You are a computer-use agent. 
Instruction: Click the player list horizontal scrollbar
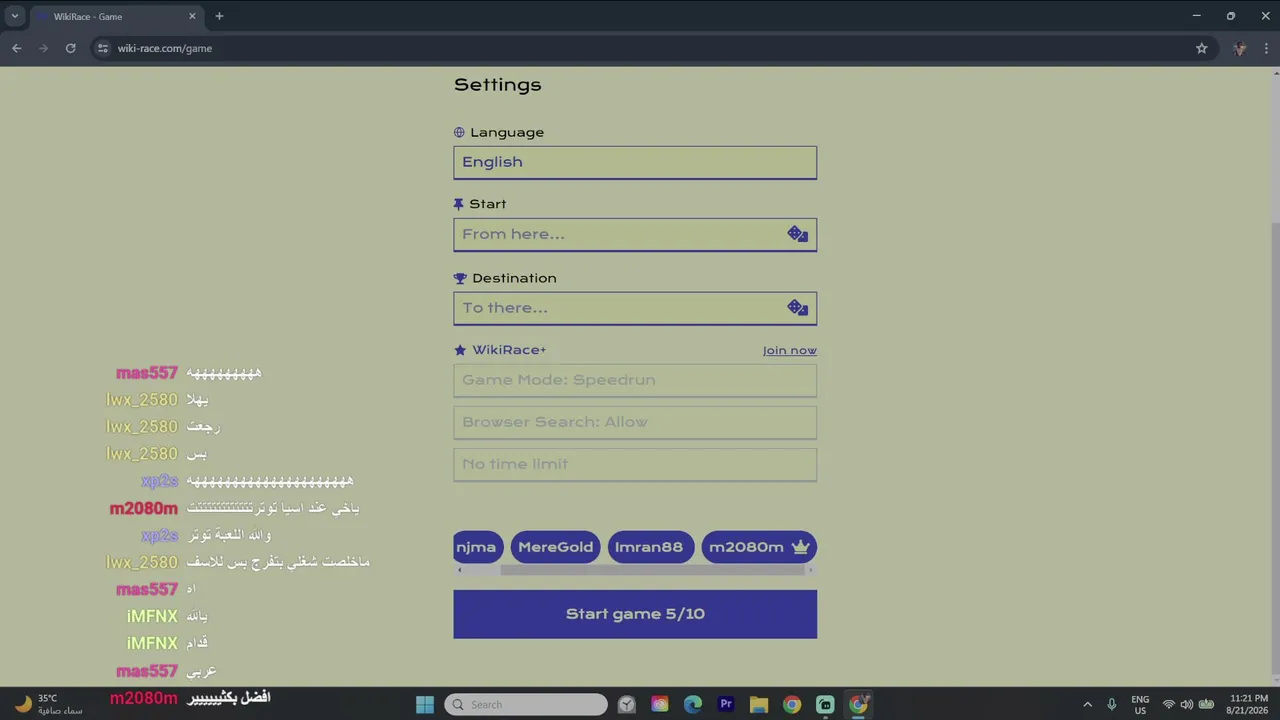point(652,570)
